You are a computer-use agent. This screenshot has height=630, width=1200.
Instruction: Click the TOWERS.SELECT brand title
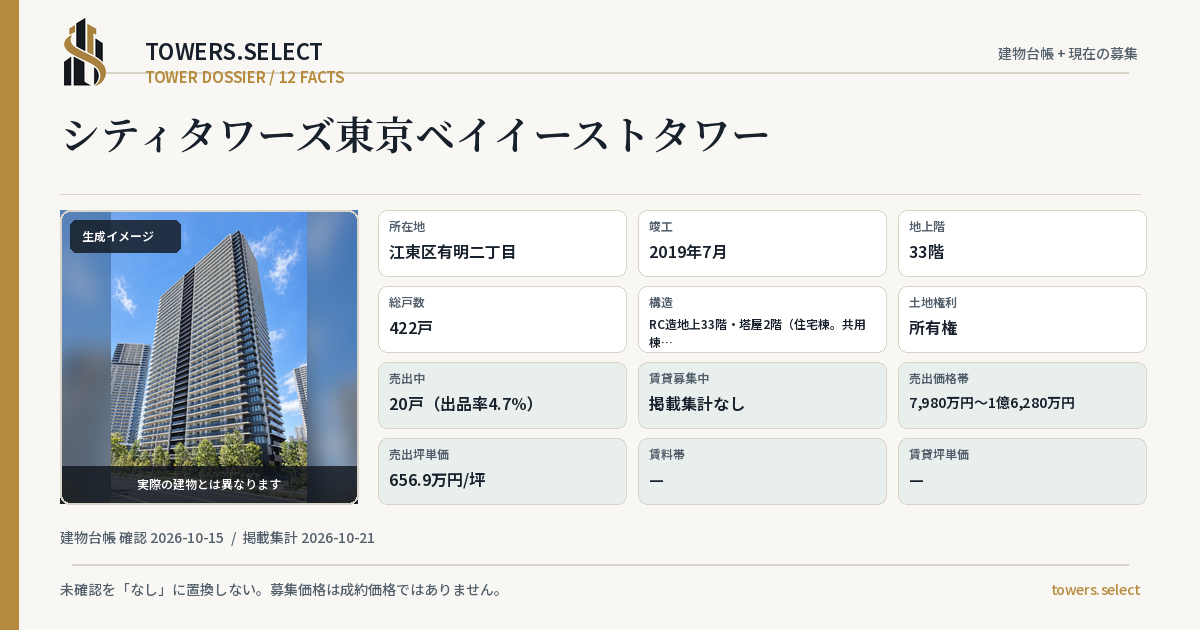coord(234,52)
